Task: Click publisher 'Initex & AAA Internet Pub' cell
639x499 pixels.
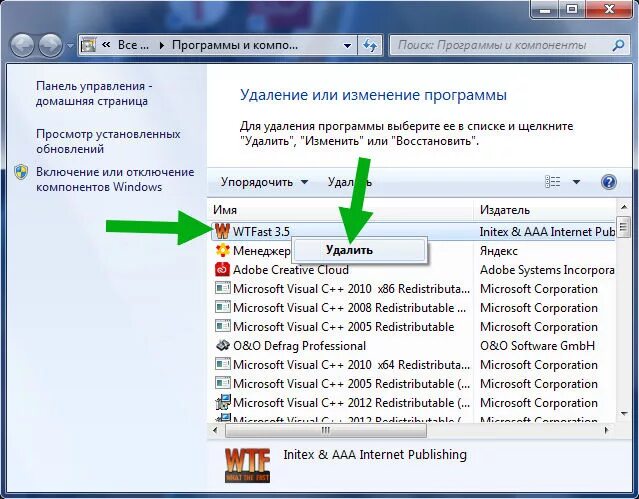Action: [547, 232]
